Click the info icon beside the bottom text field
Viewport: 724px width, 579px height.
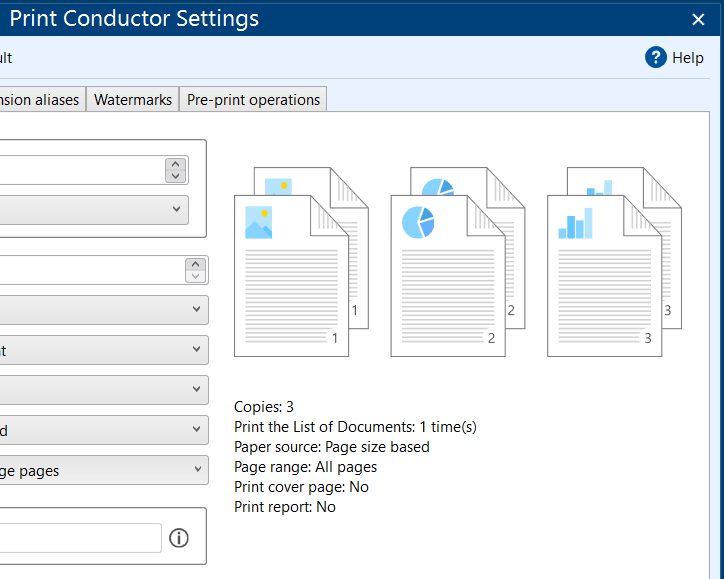tap(179, 538)
